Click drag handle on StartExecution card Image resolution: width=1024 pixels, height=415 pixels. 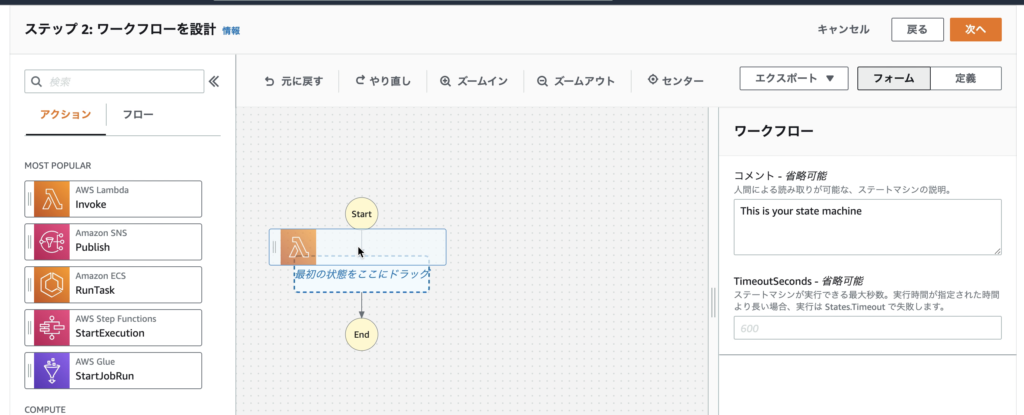tap(29, 328)
